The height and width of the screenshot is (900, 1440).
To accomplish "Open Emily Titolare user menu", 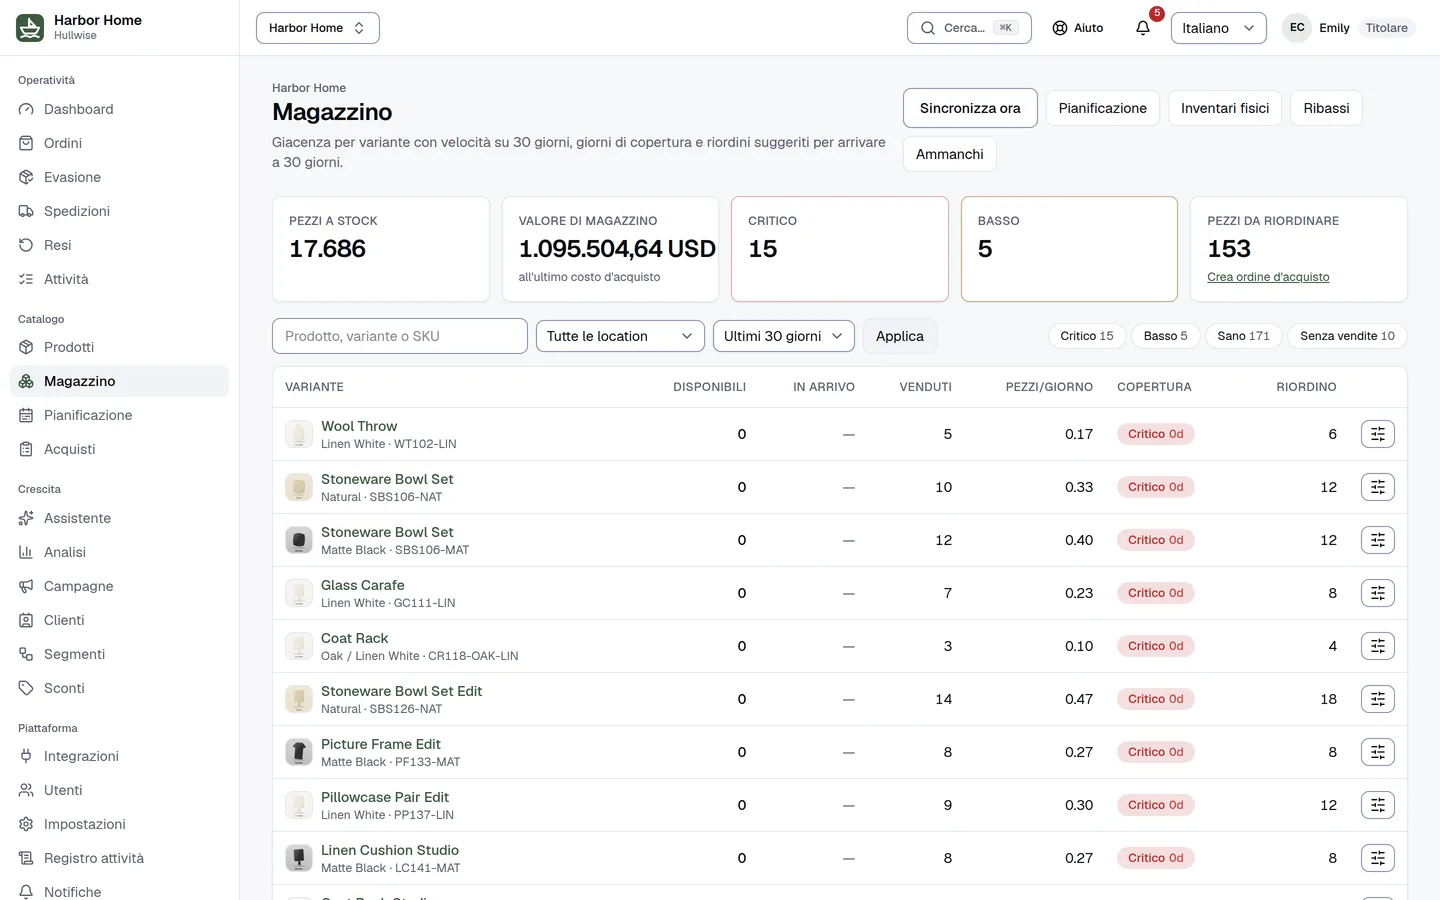I will pos(1349,28).
